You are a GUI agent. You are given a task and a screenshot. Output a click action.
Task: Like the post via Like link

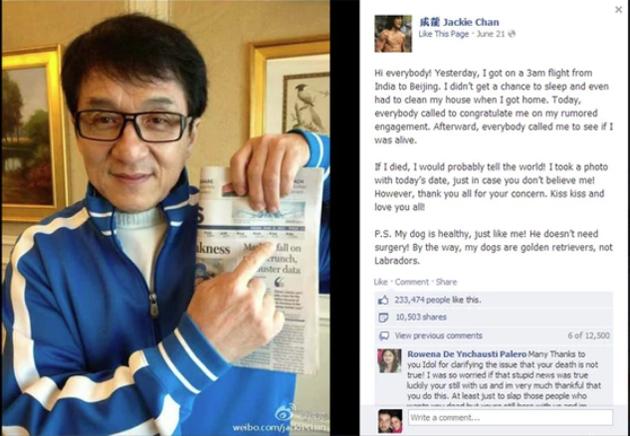click(380, 282)
